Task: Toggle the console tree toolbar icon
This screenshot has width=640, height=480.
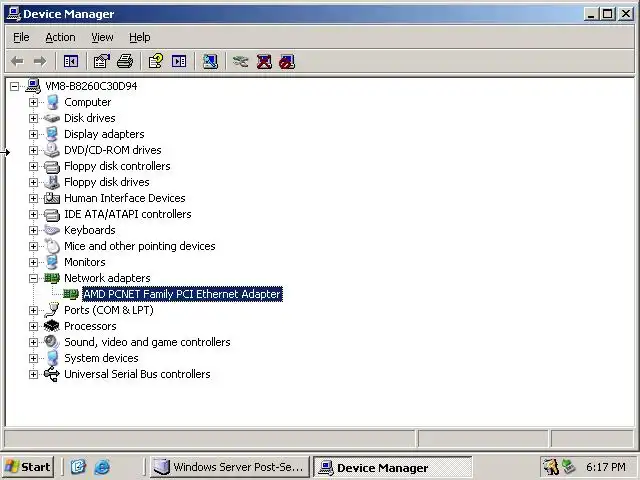Action: point(71,62)
